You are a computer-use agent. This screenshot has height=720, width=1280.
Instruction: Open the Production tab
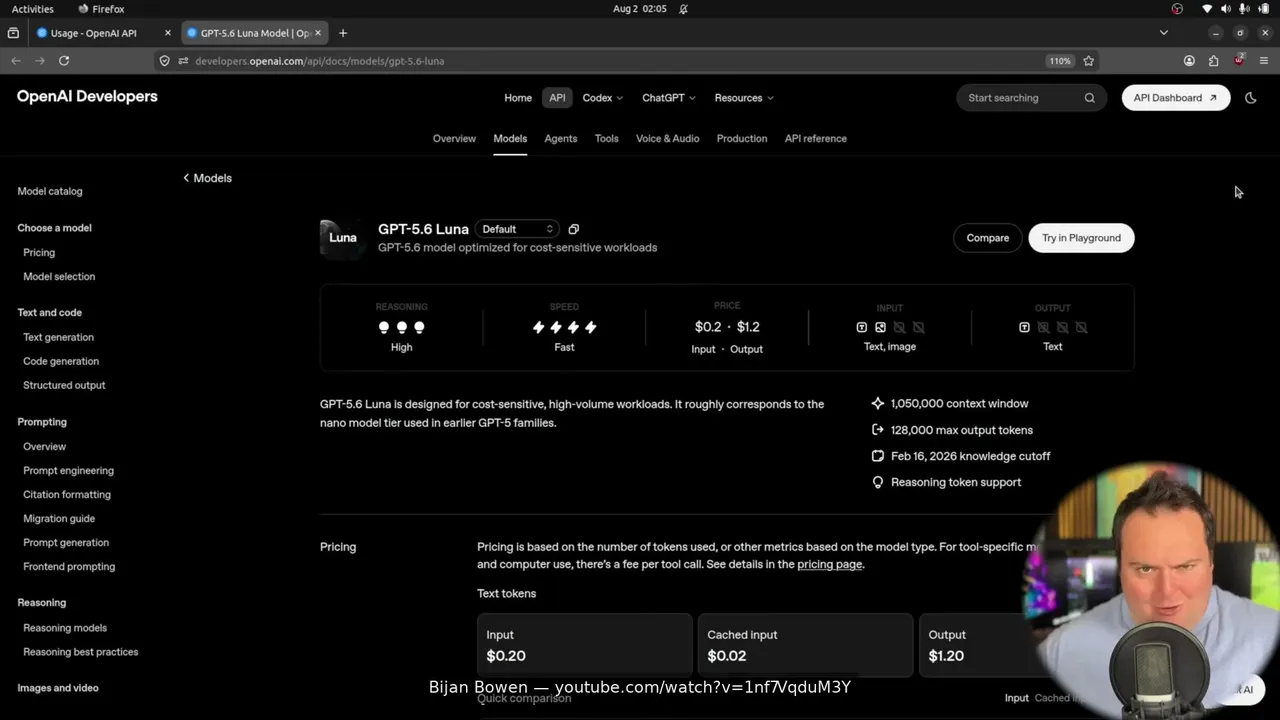pos(742,139)
